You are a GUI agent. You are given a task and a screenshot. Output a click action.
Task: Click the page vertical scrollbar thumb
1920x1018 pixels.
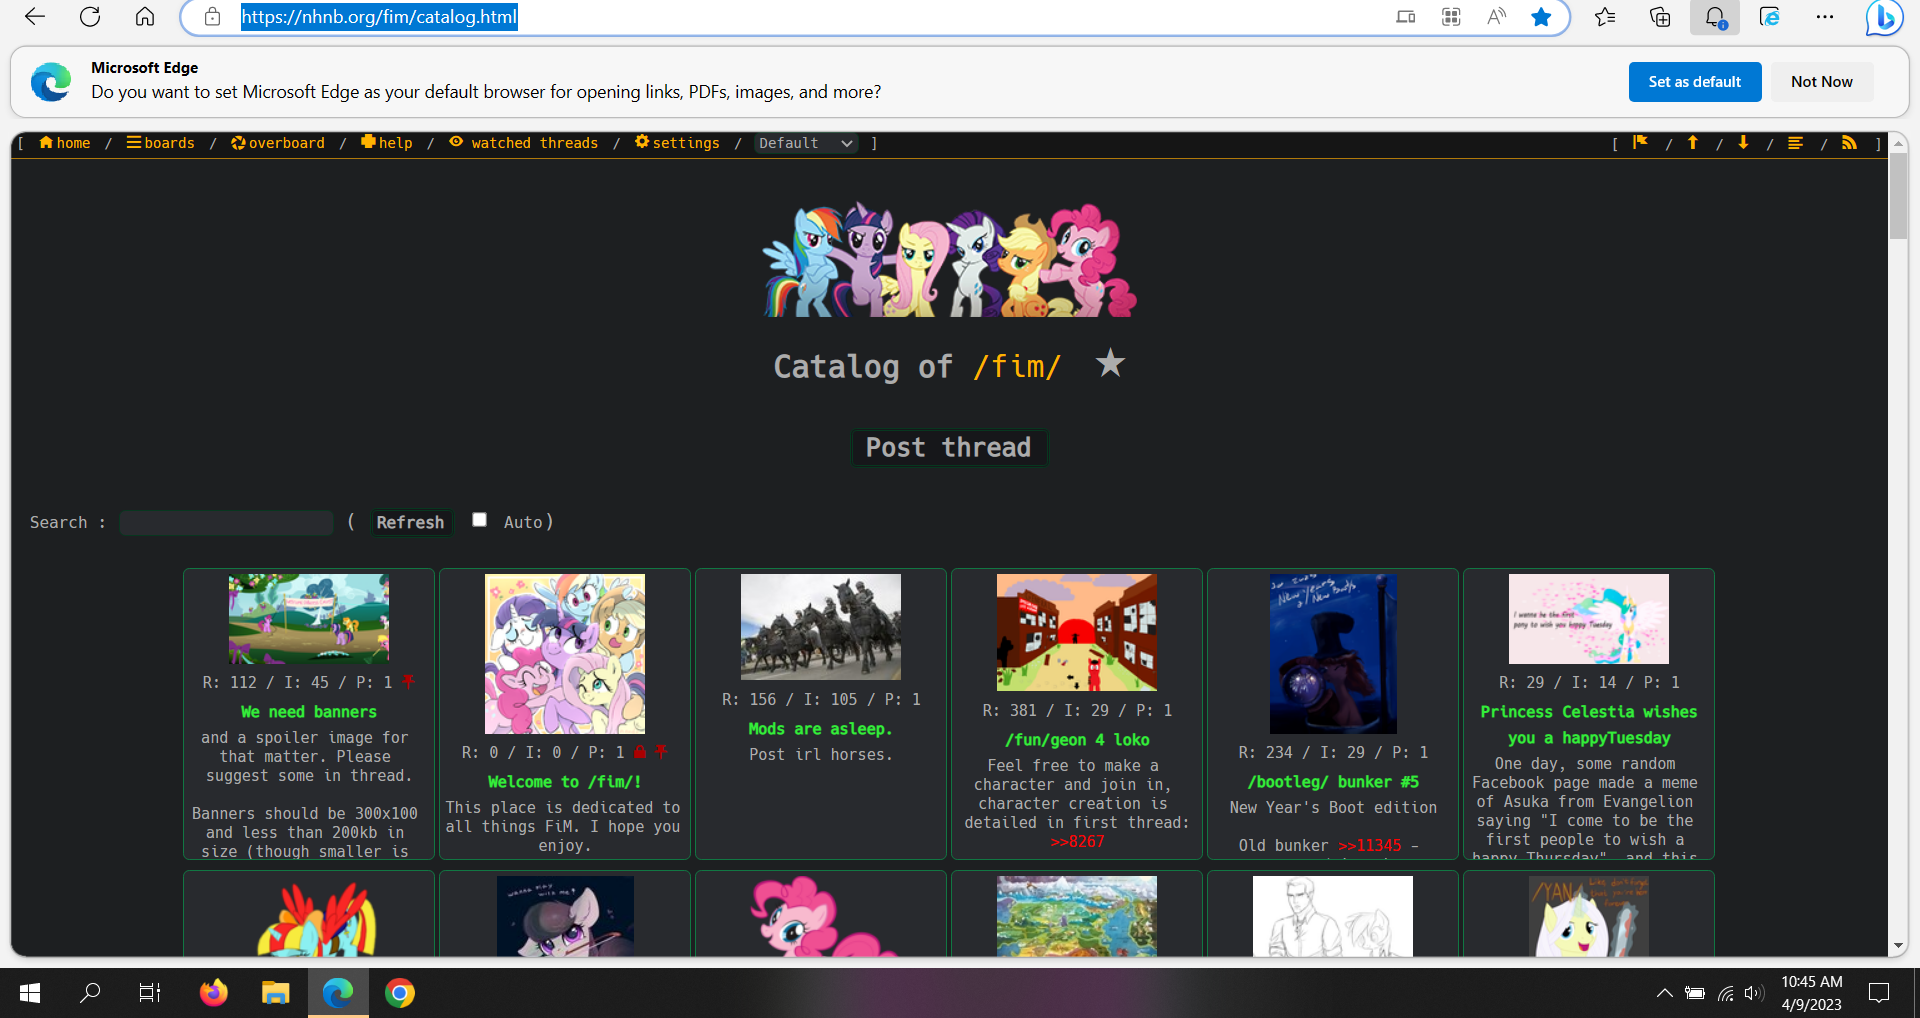pyautogui.click(x=1898, y=195)
